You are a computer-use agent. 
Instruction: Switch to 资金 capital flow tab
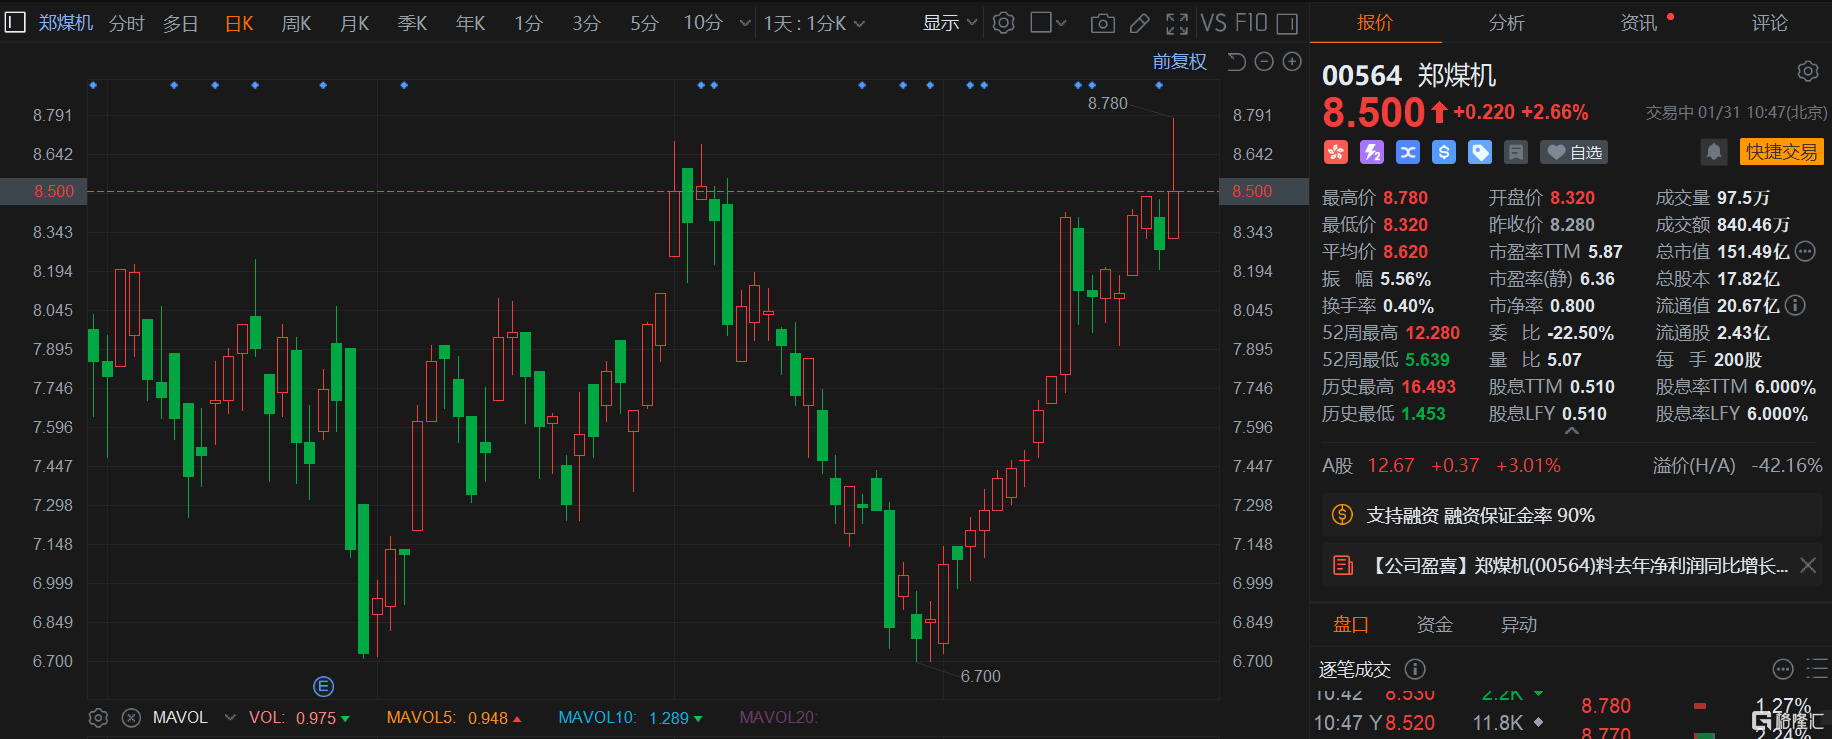coord(1435,624)
